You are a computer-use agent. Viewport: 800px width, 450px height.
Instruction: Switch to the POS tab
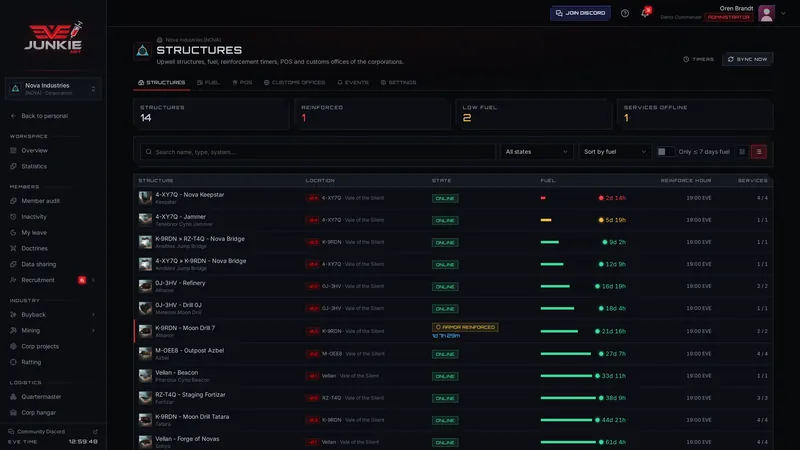[242, 83]
